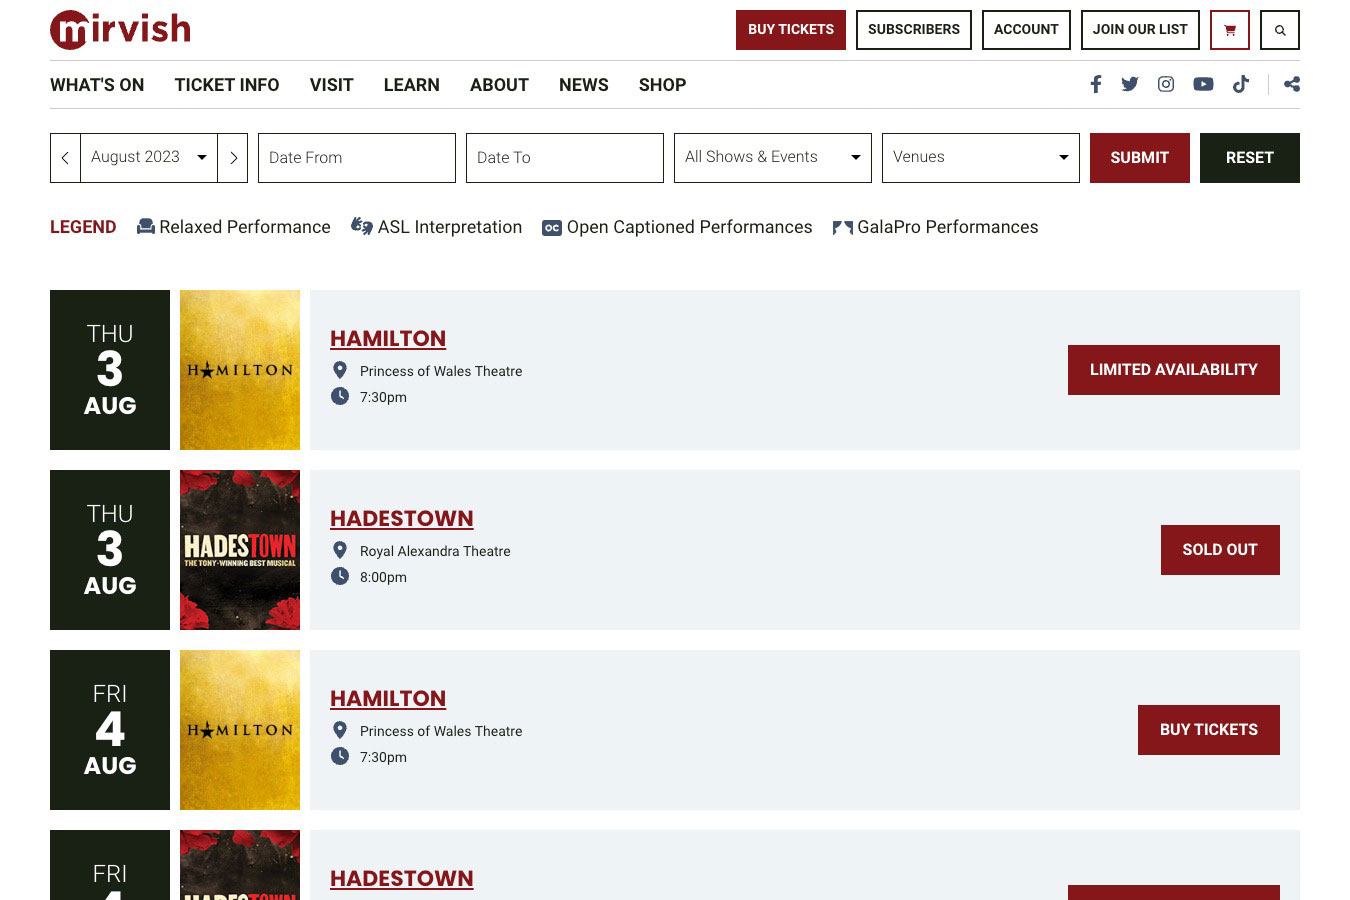Click the GalaPro Performances legend icon
This screenshot has height=900, width=1350.
click(x=843, y=228)
